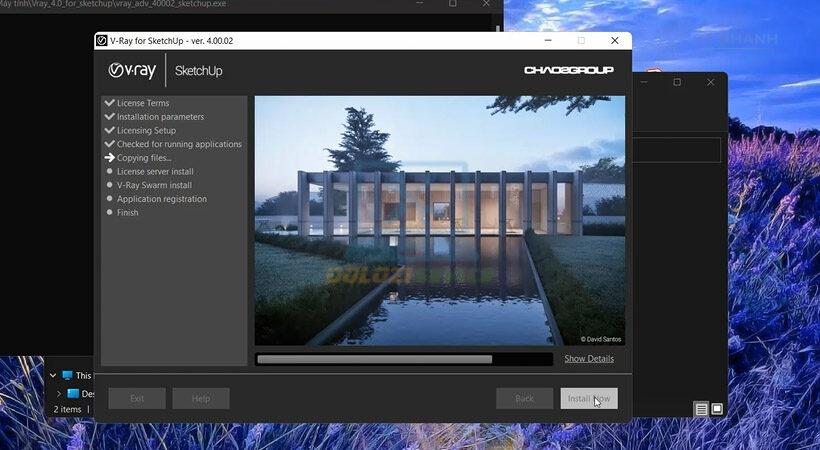Collapse the This PC tree node
The width and height of the screenshot is (820, 450).
(x=53, y=375)
